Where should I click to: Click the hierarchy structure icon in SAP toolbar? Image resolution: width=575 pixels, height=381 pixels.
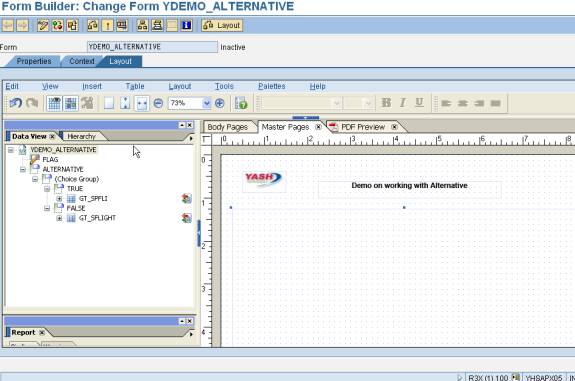(x=142, y=25)
